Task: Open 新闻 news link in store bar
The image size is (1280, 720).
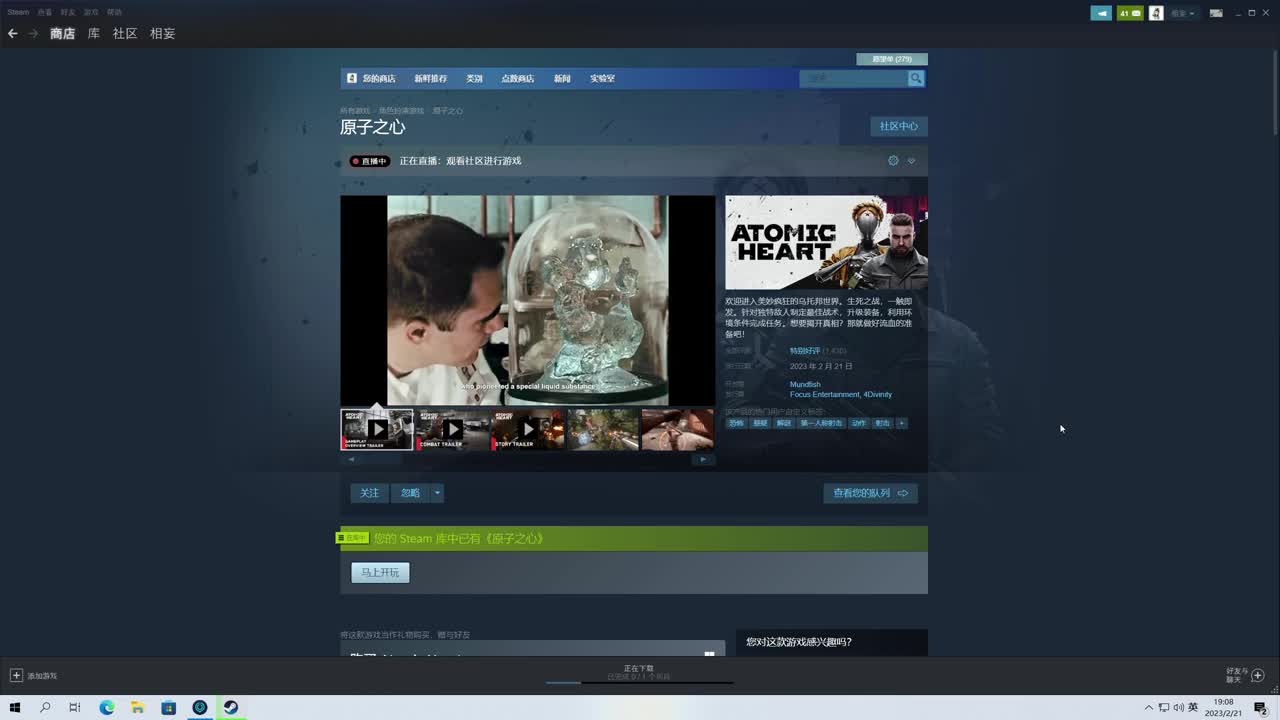Action: point(562,78)
